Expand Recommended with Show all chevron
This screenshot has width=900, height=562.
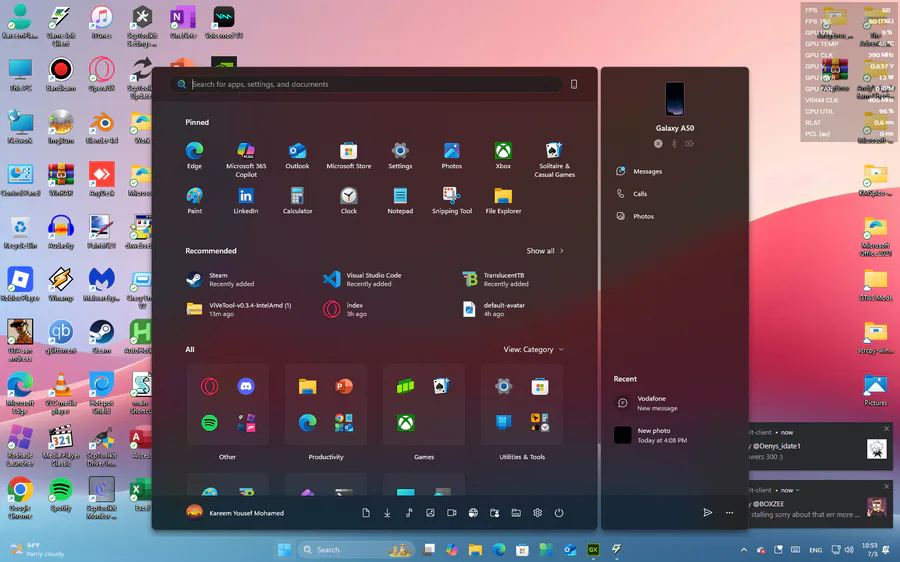545,251
